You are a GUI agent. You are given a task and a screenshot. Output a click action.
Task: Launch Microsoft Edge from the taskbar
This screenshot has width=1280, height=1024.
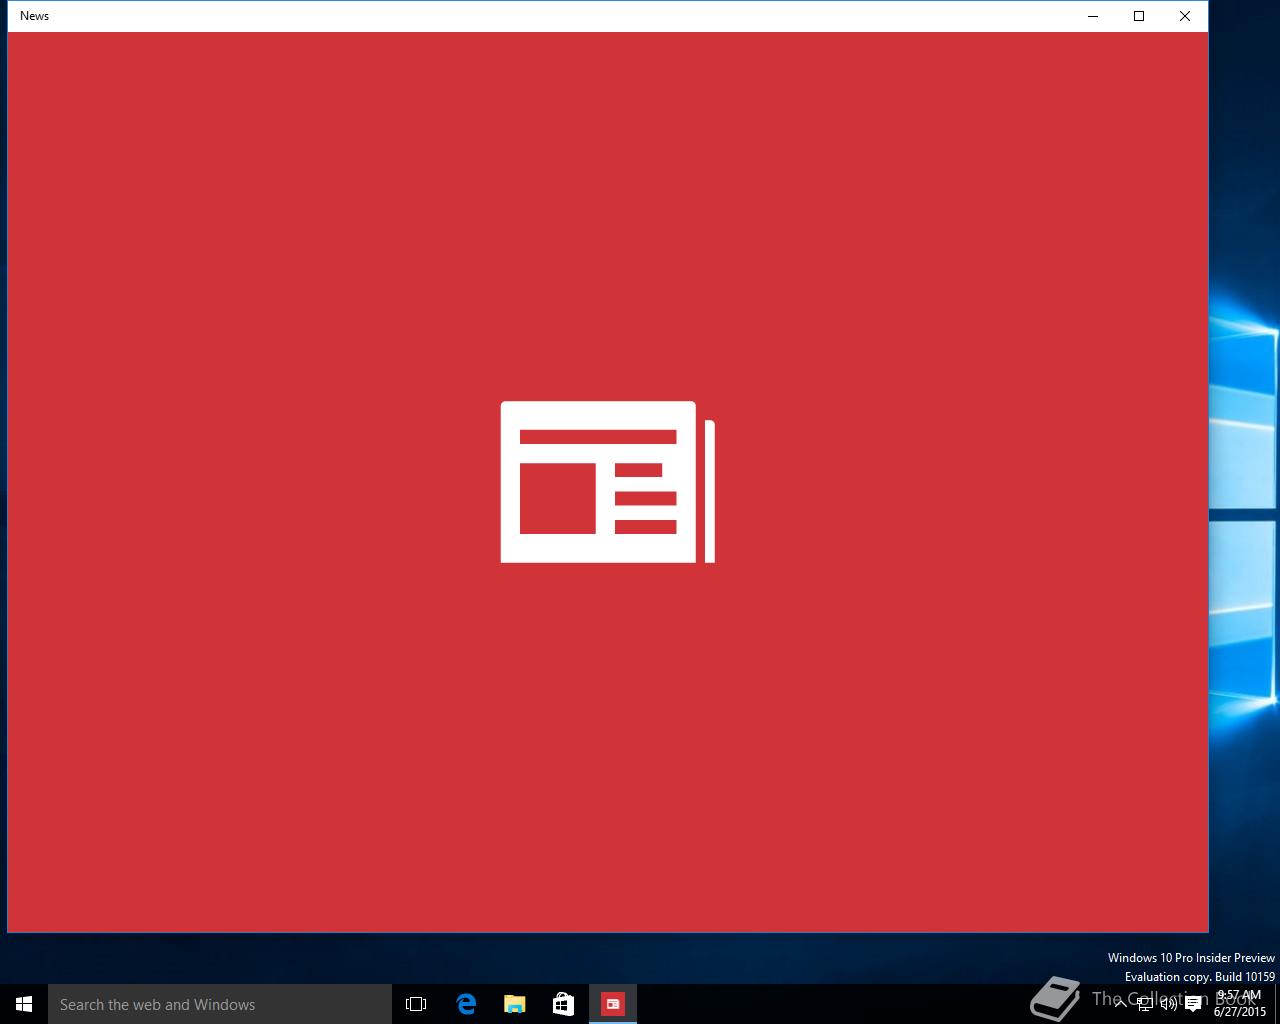pos(466,1004)
